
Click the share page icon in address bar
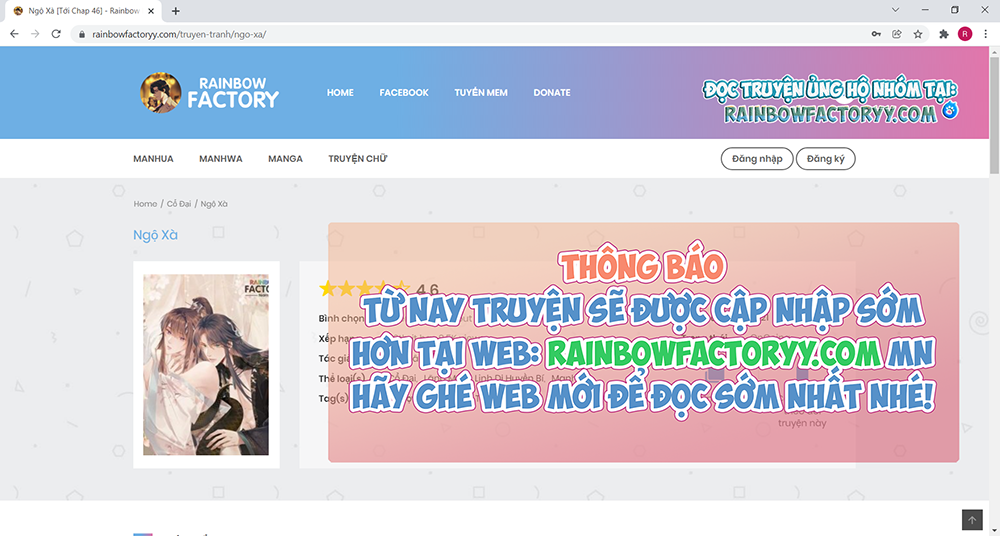pos(897,33)
